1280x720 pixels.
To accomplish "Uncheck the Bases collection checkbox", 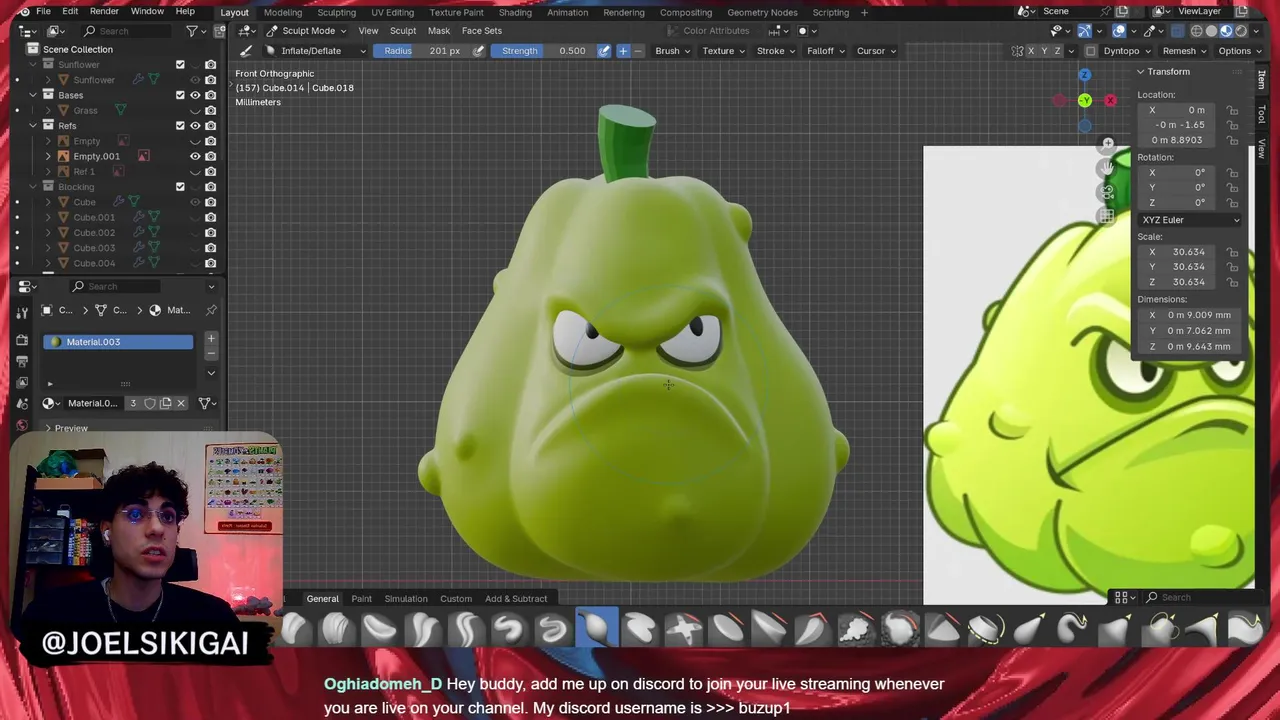I will pos(180,95).
